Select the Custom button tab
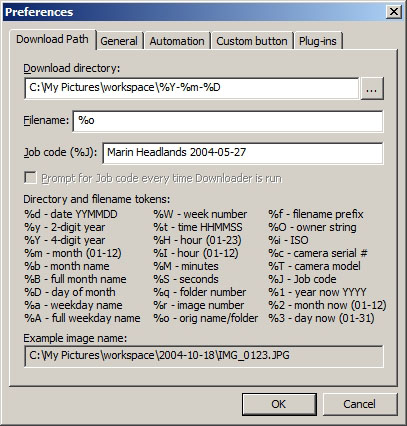The height and width of the screenshot is (426, 407). coord(252,41)
